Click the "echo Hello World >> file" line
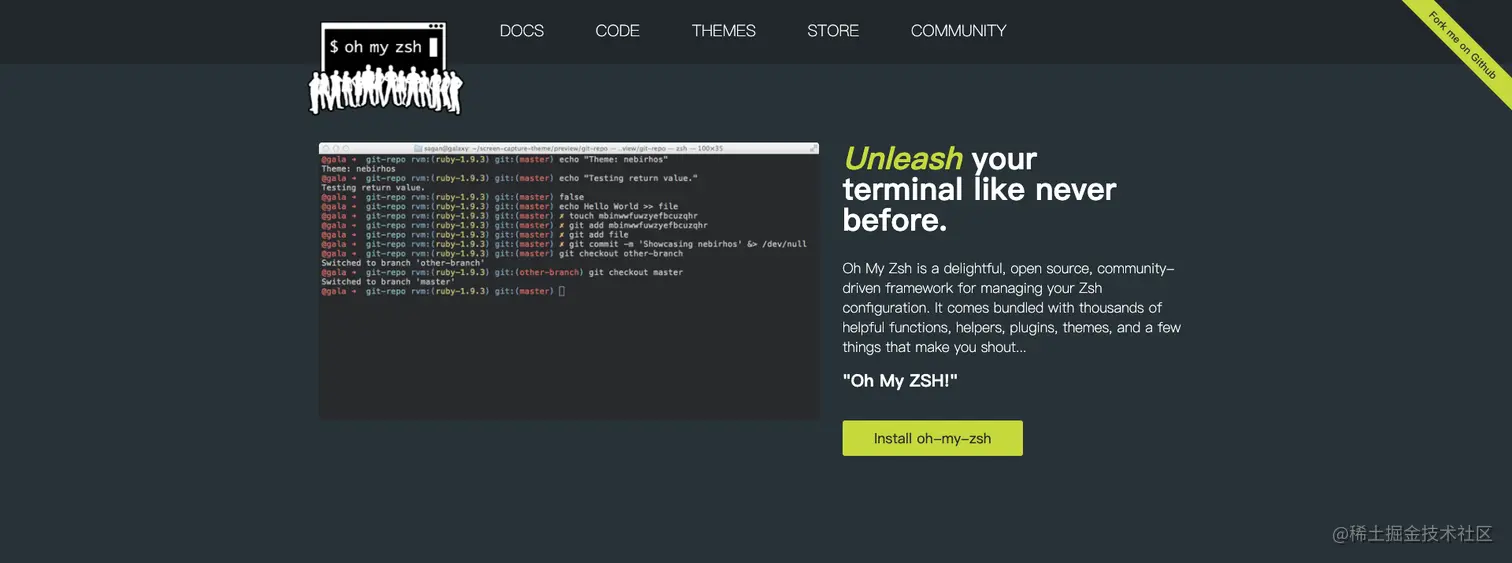 (499, 207)
